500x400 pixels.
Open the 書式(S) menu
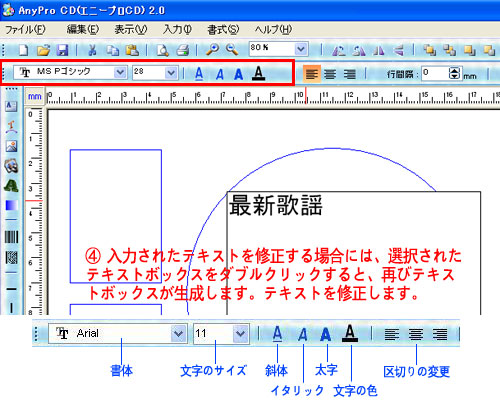click(223, 30)
